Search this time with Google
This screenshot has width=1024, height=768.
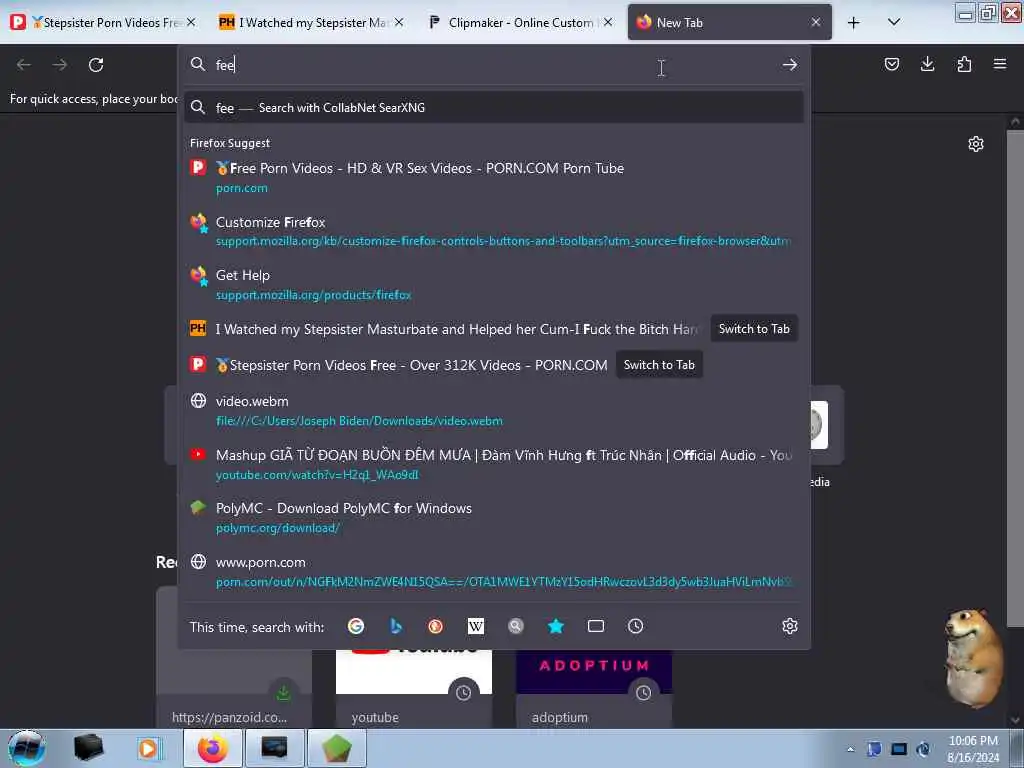click(x=356, y=626)
